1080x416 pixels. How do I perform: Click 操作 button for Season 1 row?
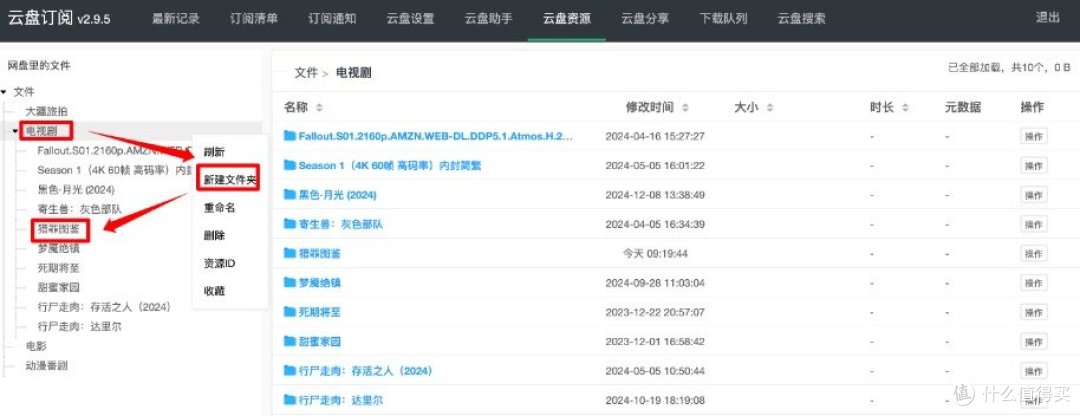pos(1034,166)
